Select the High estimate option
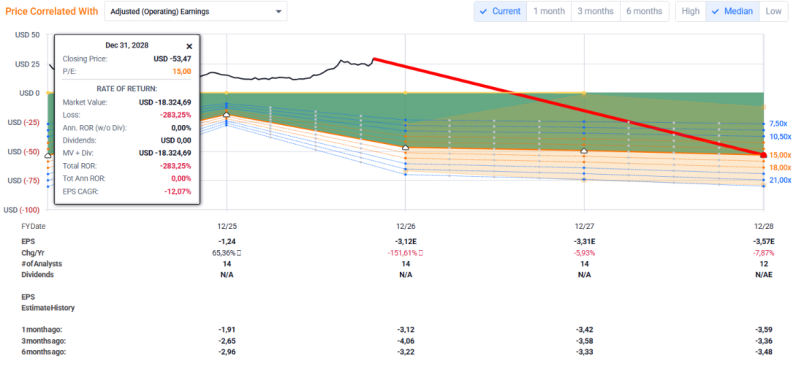 690,11
